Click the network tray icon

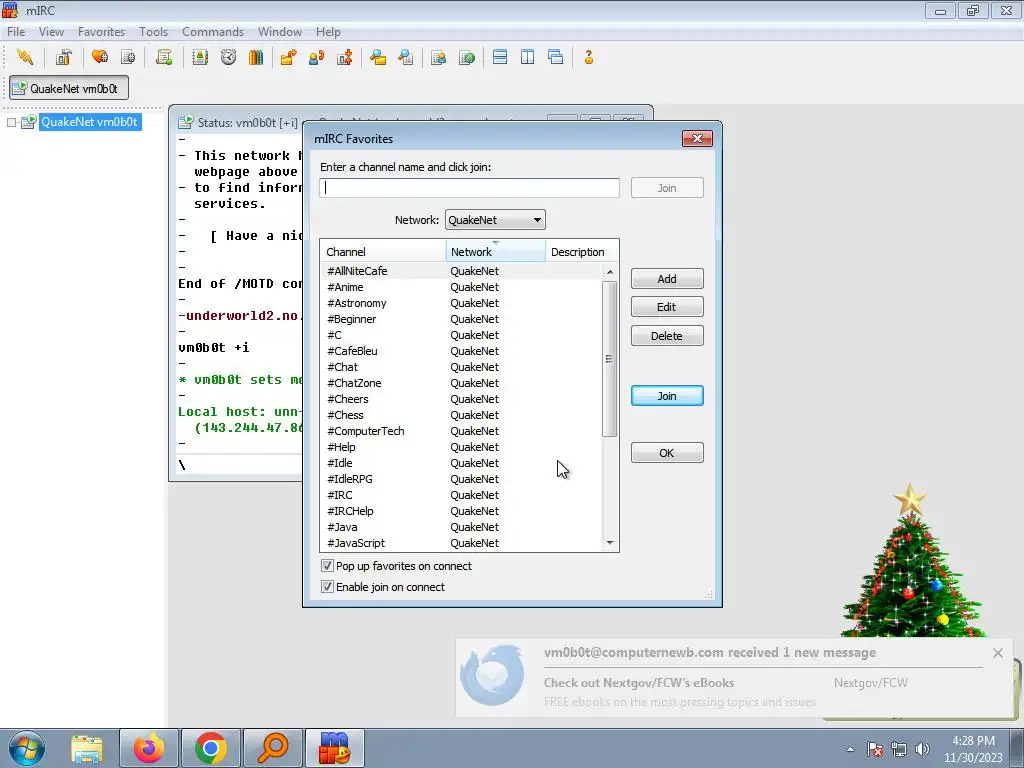pos(899,749)
